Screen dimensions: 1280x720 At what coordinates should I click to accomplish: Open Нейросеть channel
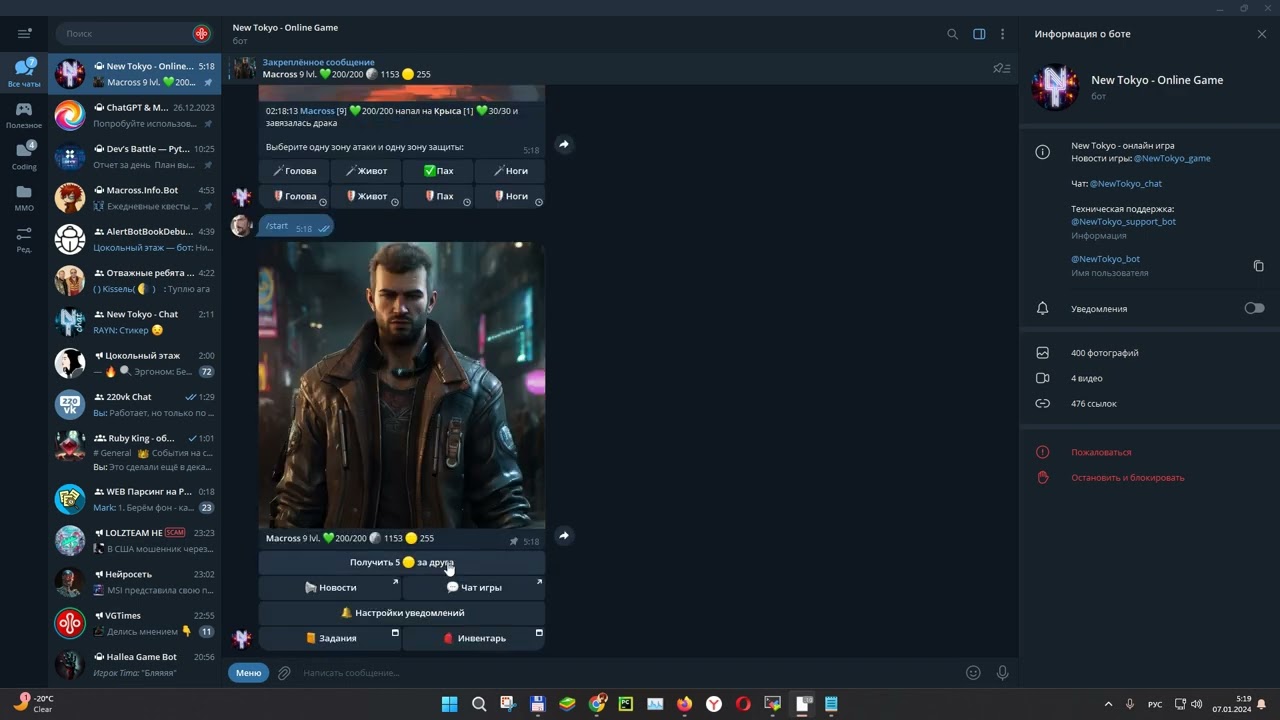135,582
